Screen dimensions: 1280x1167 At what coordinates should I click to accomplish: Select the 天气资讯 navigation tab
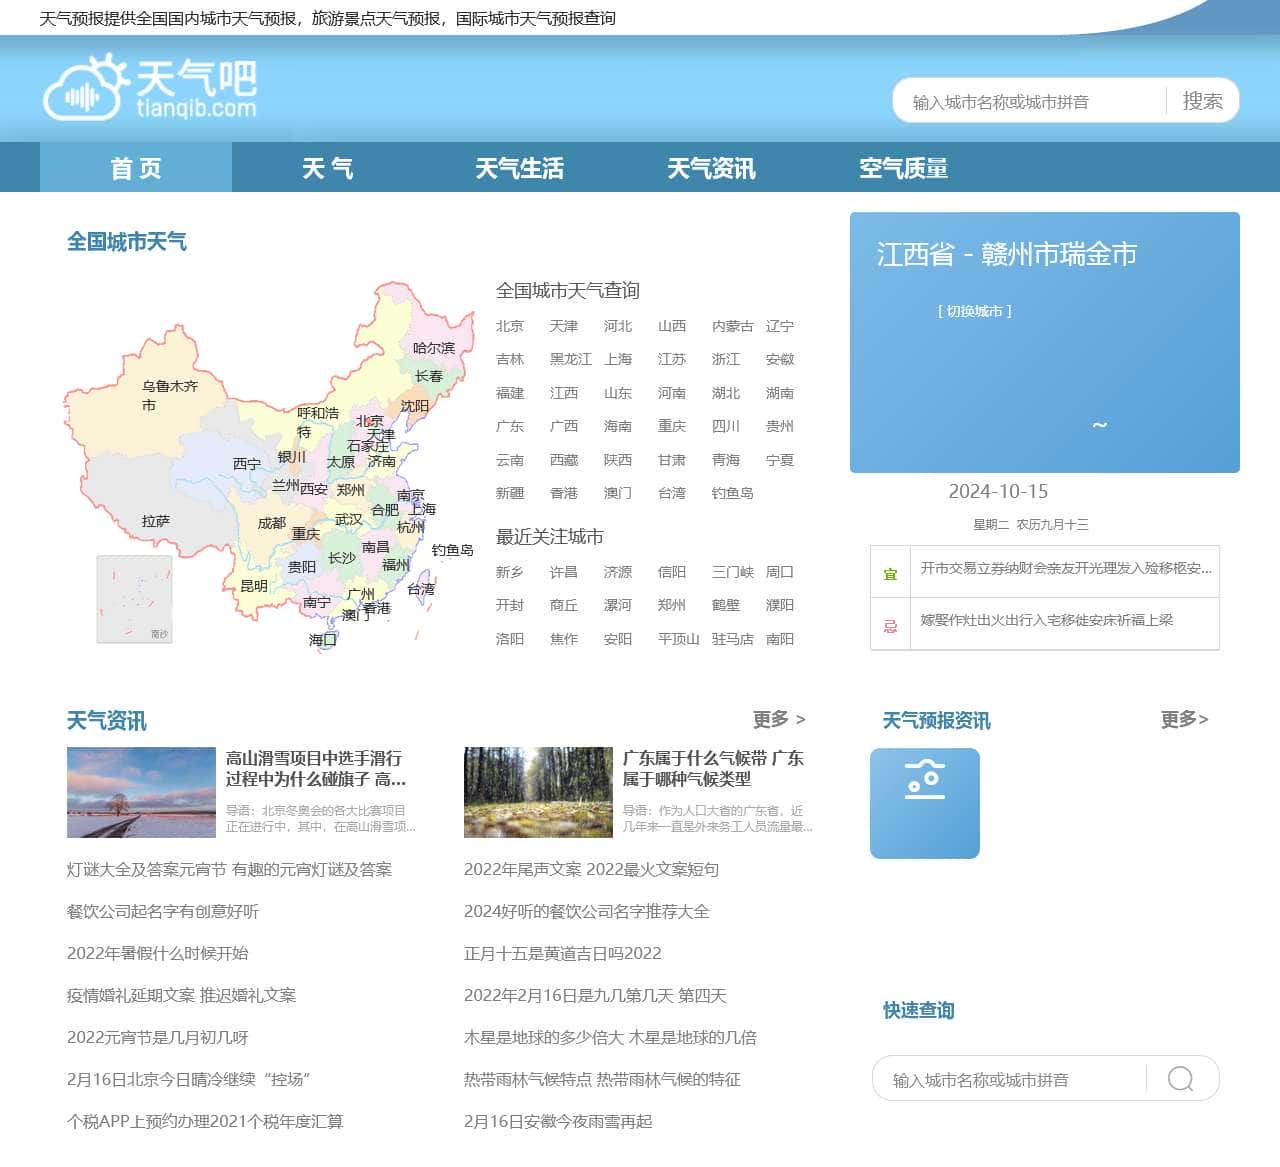coord(711,168)
